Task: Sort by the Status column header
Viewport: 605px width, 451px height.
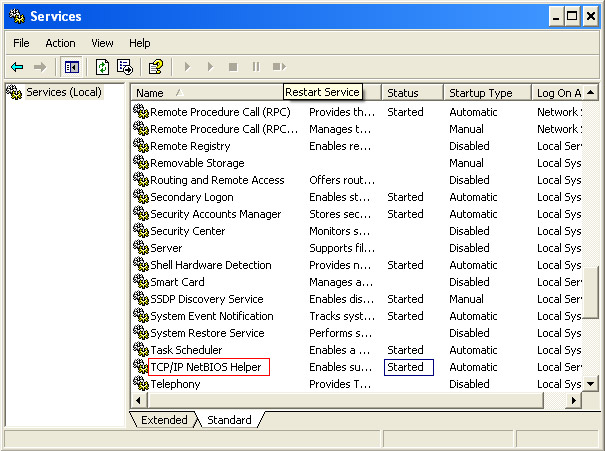Action: point(410,93)
